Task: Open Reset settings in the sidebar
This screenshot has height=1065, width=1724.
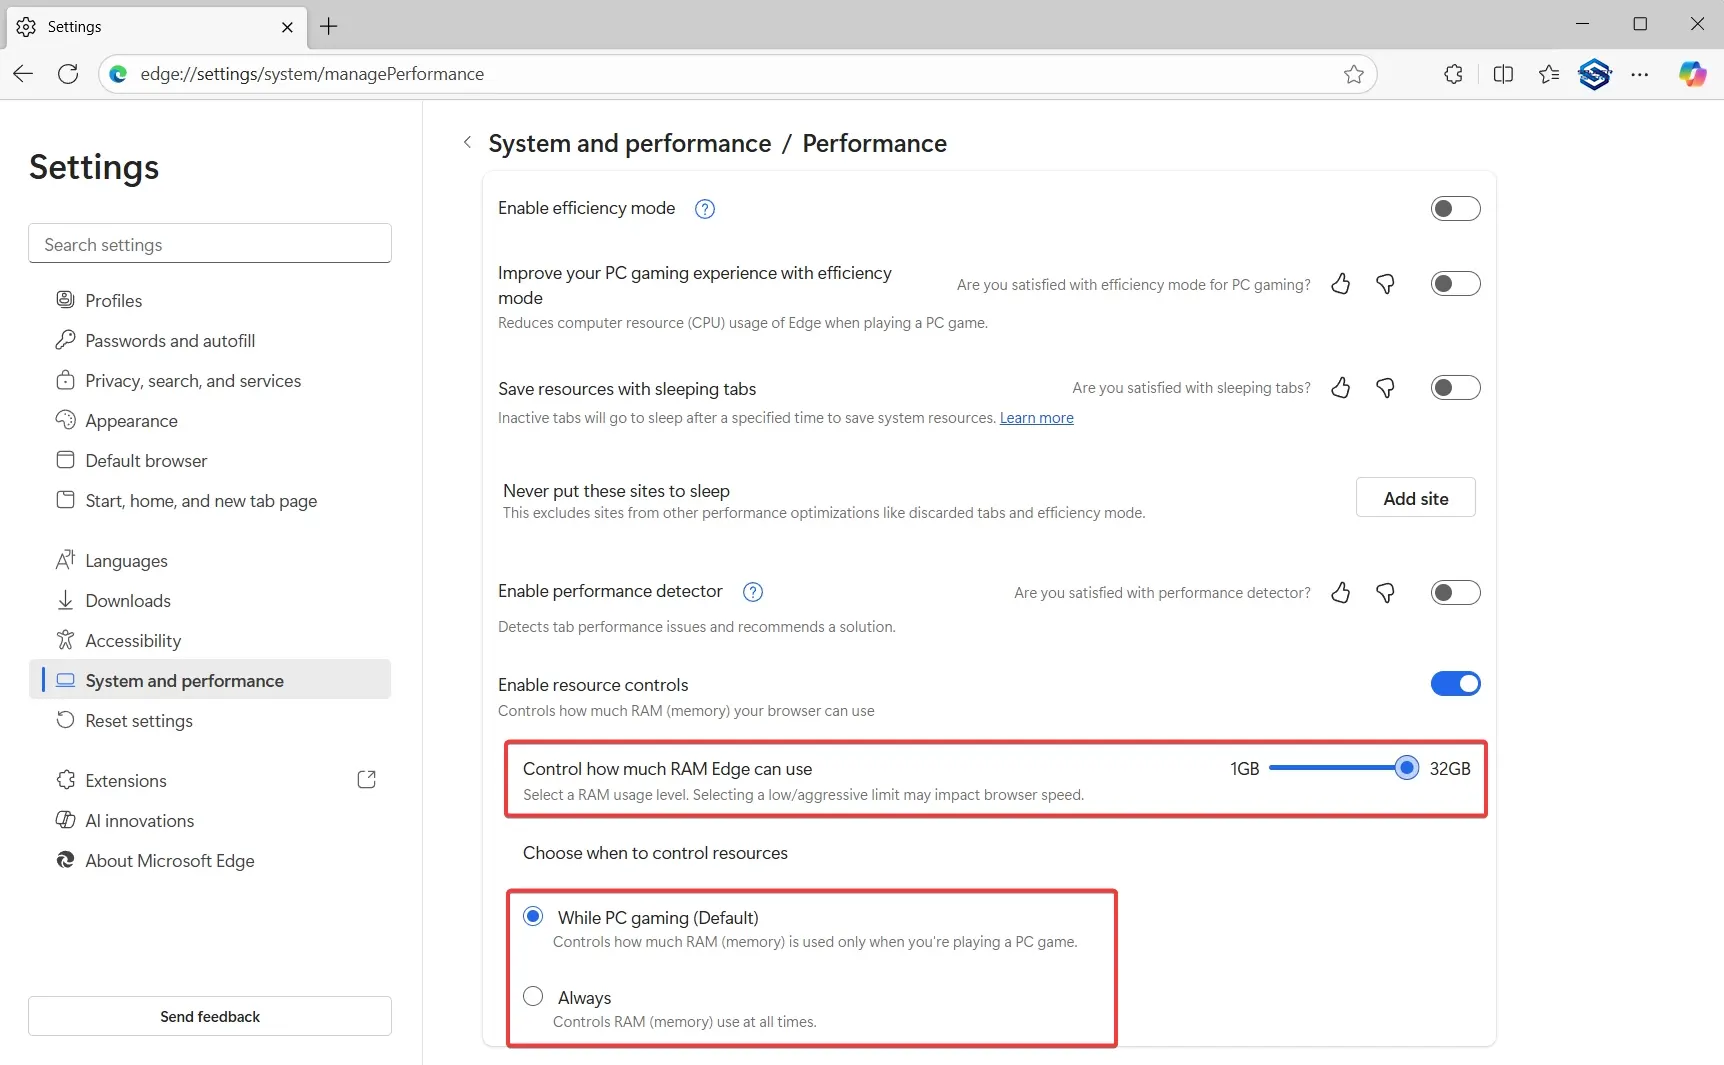Action: [138, 720]
